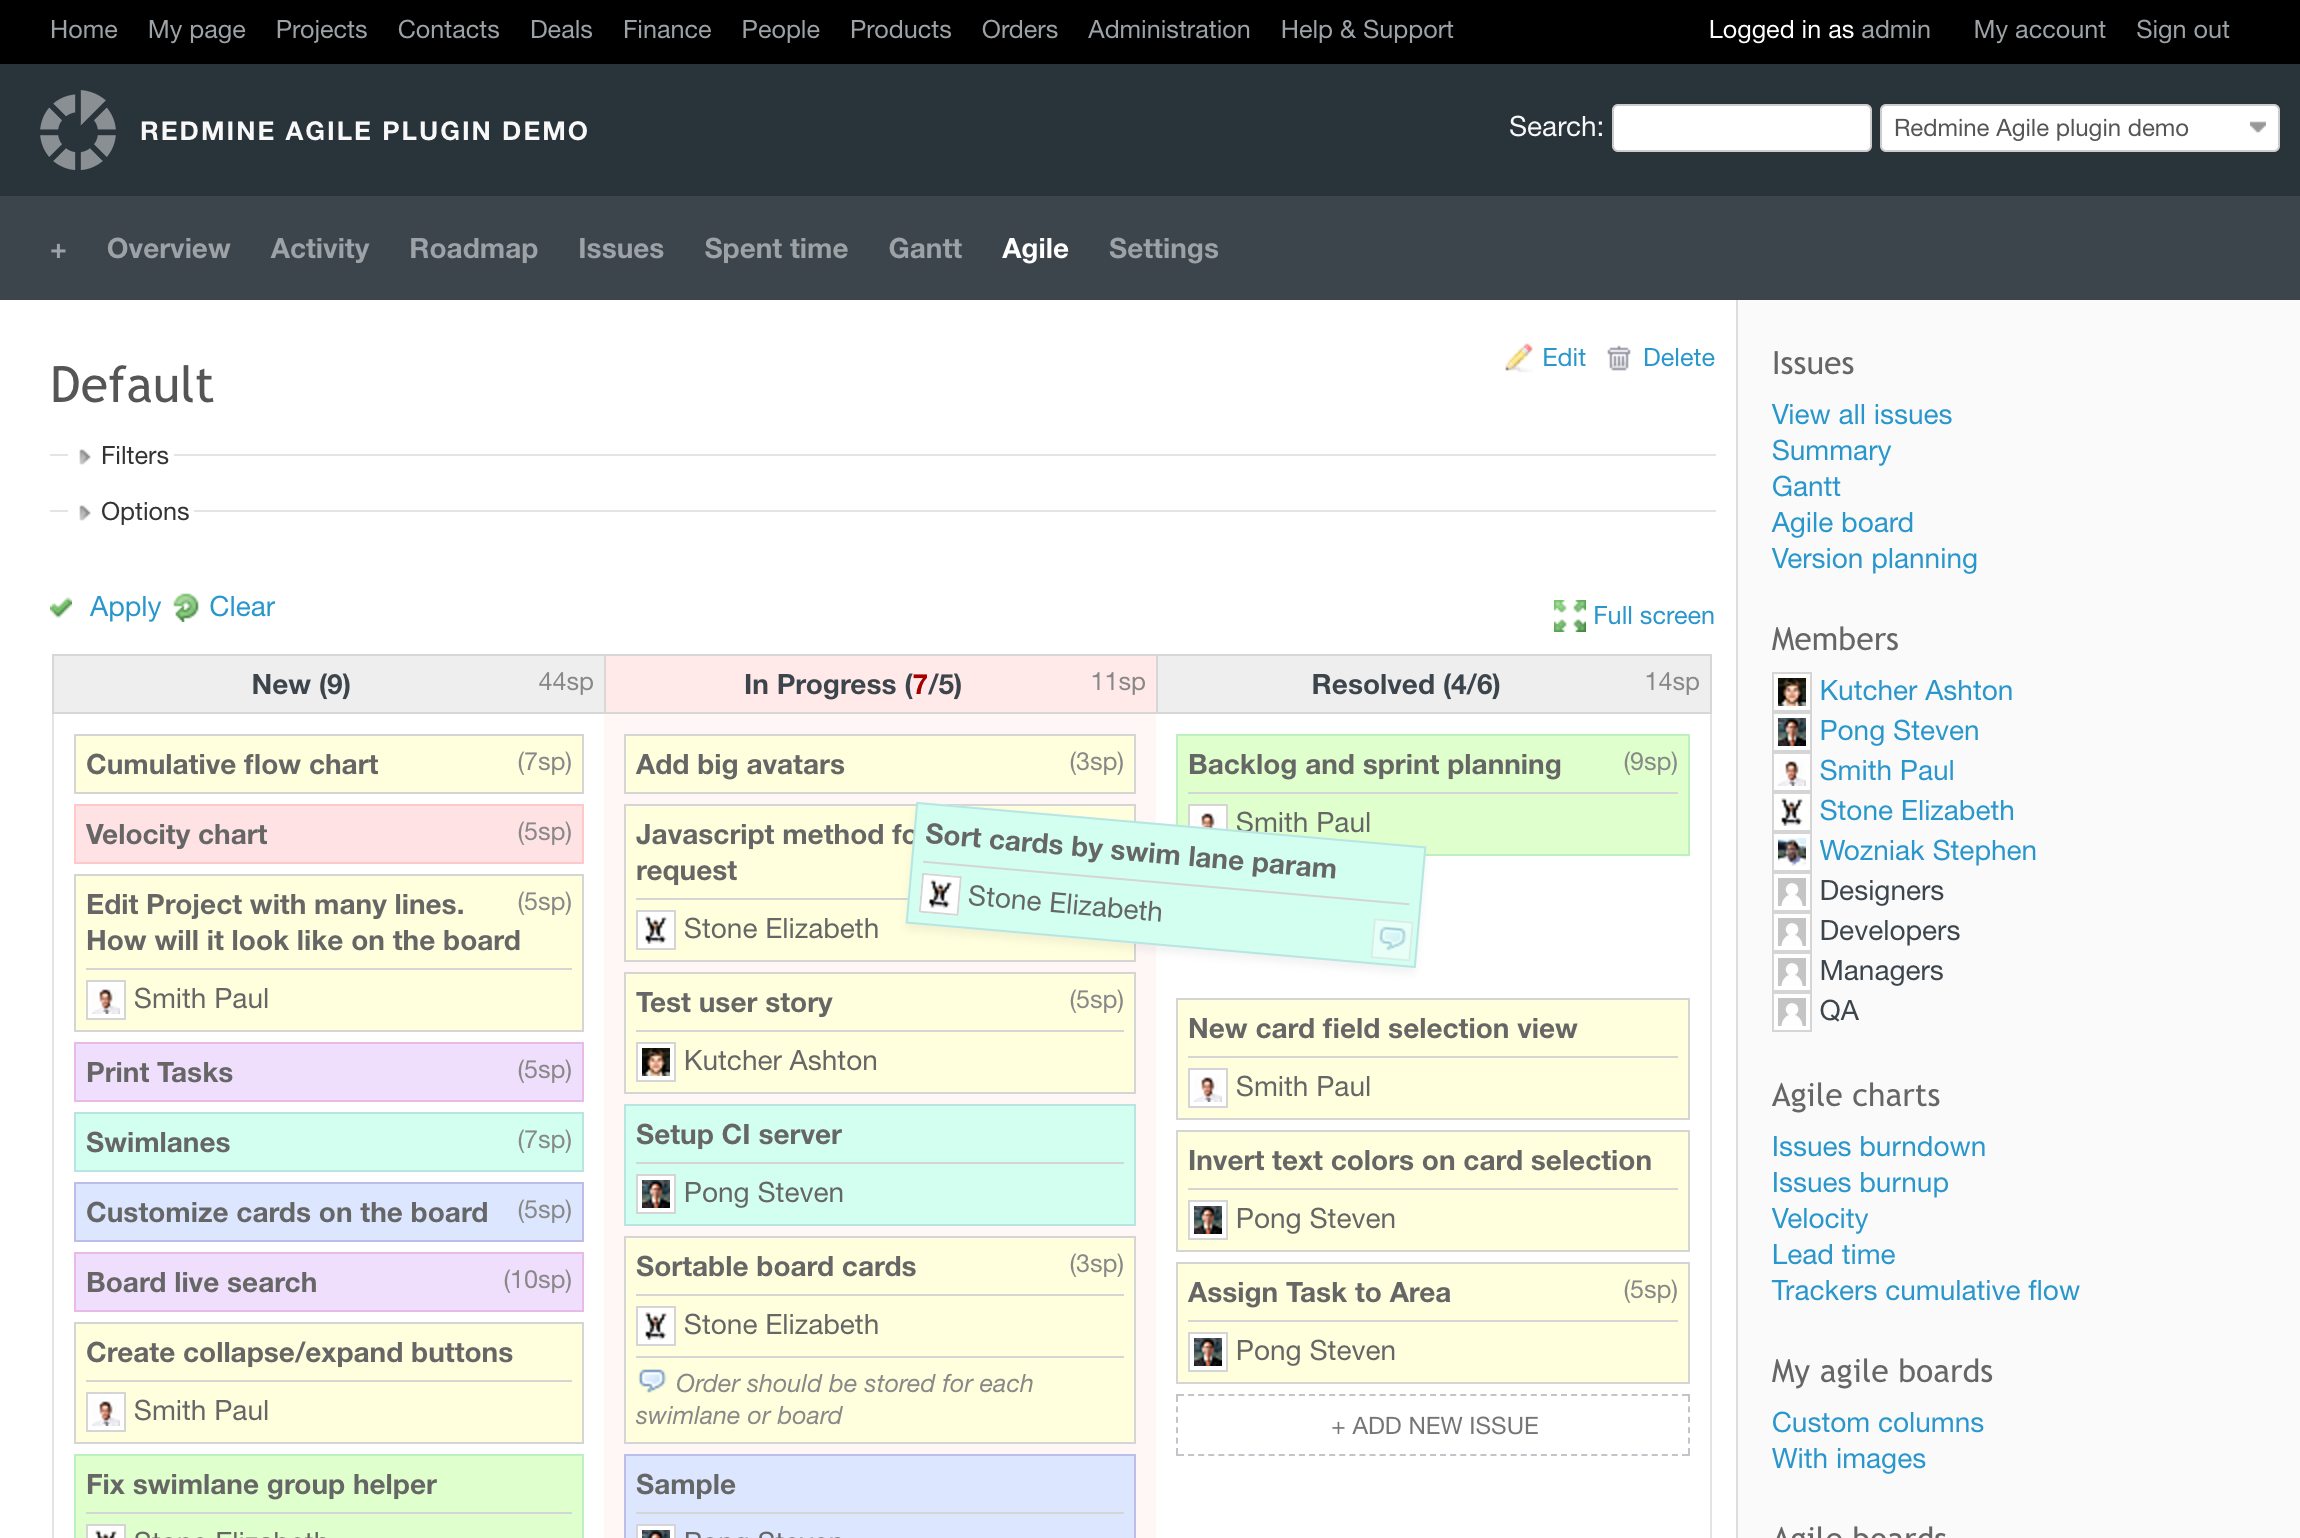Click the Search input field
The image size is (2300, 1538).
click(x=1741, y=128)
